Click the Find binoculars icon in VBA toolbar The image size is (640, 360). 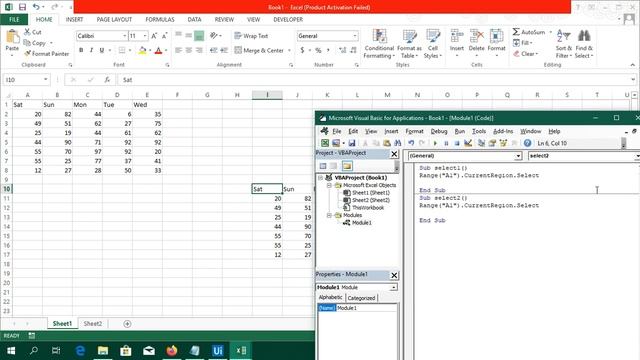coord(397,143)
